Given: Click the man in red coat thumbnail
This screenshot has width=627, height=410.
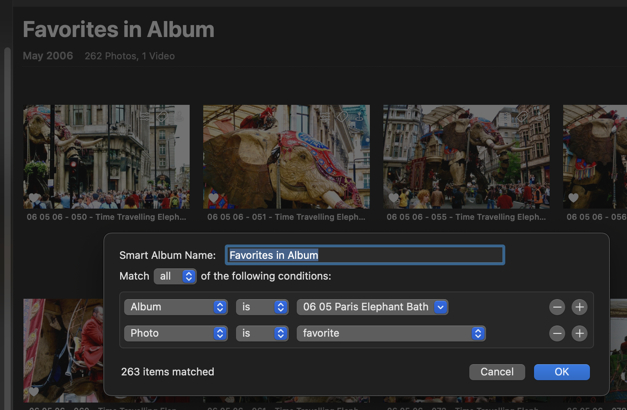Looking at the screenshot, I should click(x=63, y=350).
